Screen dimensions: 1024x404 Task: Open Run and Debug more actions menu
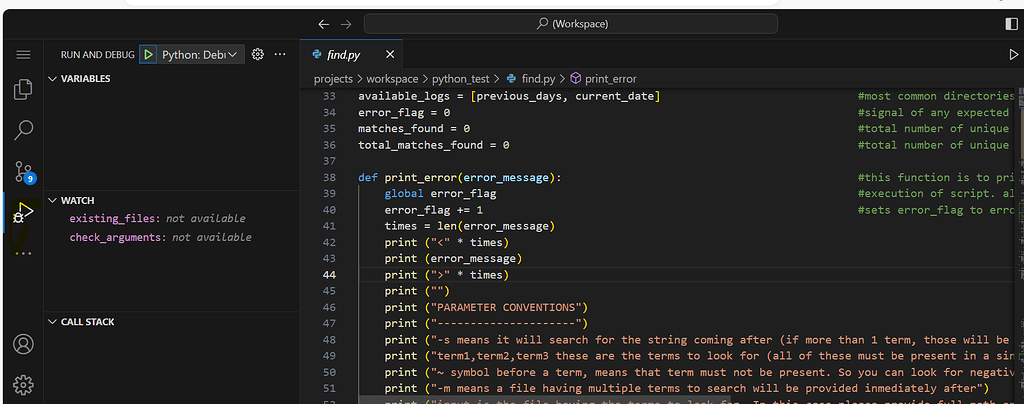tap(280, 54)
